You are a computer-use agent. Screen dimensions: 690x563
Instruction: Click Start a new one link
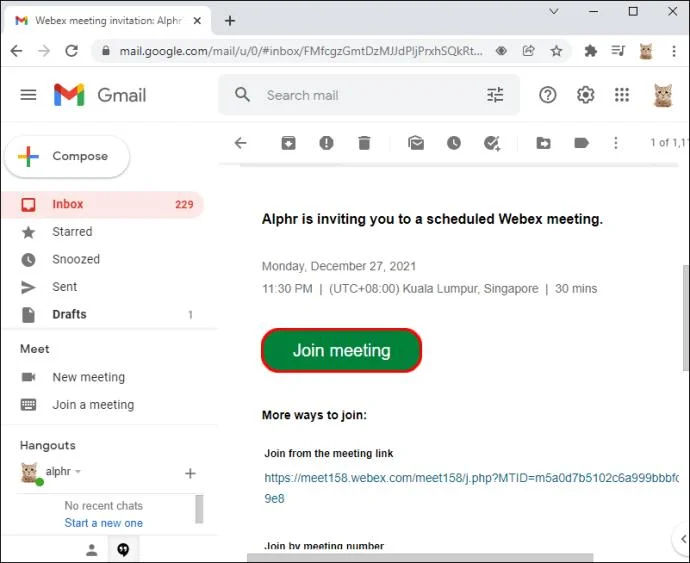(x=103, y=523)
